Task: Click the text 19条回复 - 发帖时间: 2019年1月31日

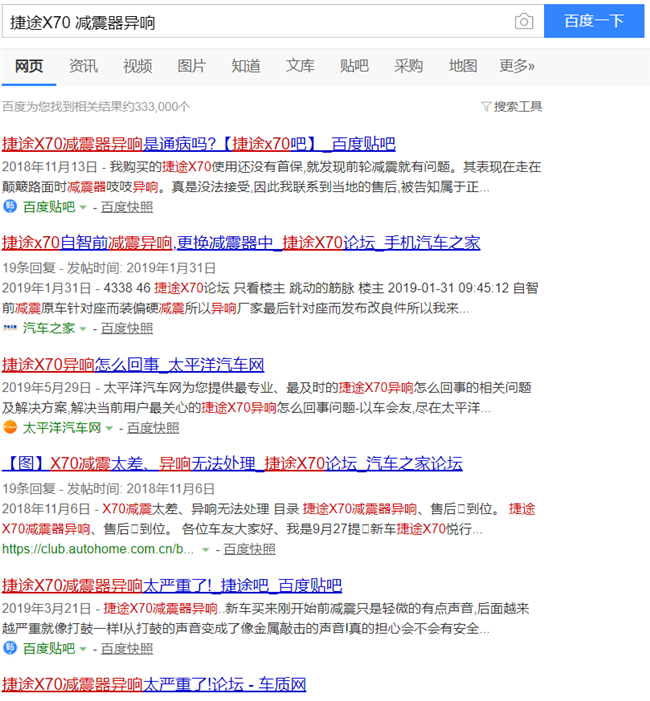Action: coord(109,268)
